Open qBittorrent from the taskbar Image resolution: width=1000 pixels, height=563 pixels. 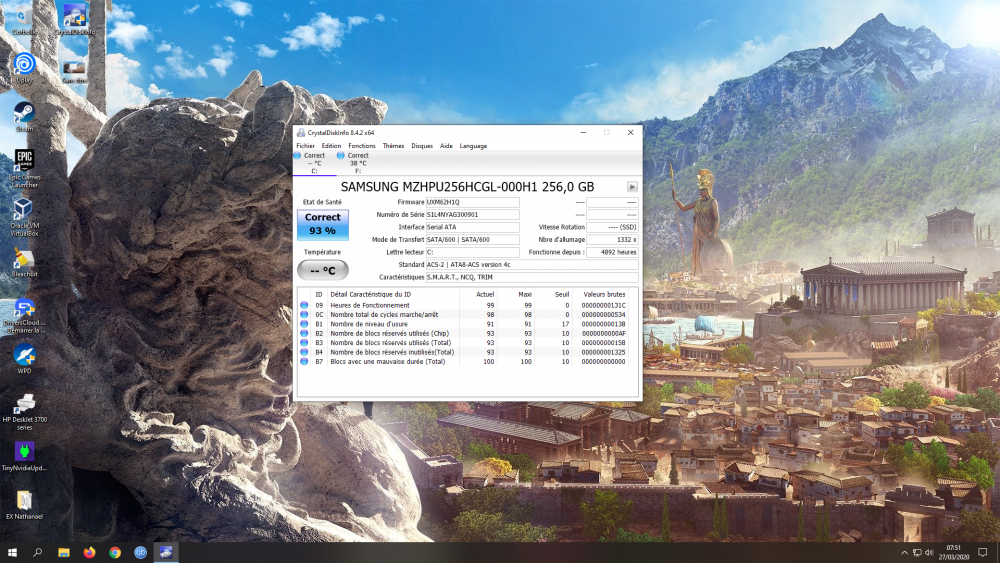[140, 552]
